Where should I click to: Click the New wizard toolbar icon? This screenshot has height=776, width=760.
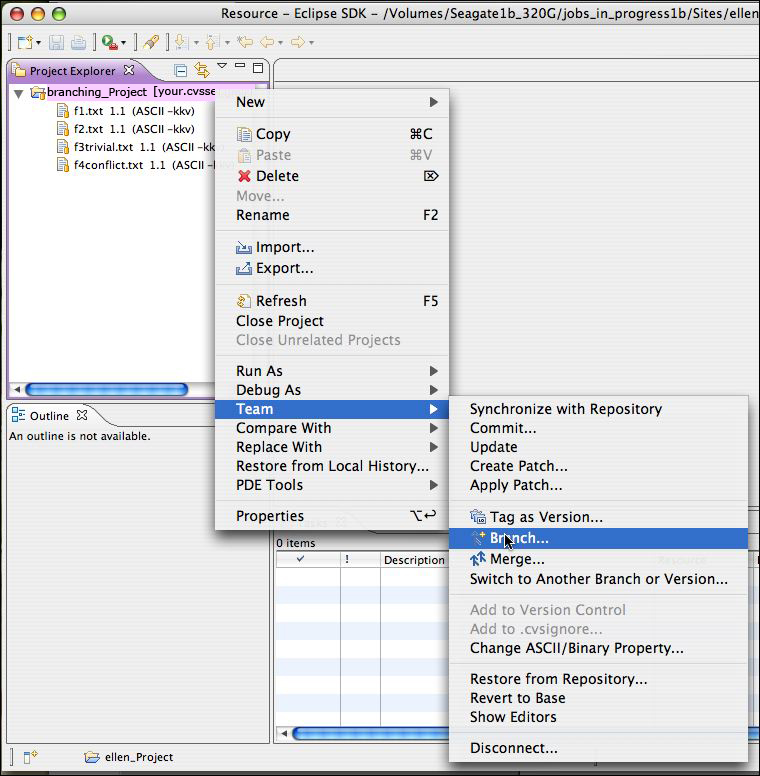[x=24, y=42]
